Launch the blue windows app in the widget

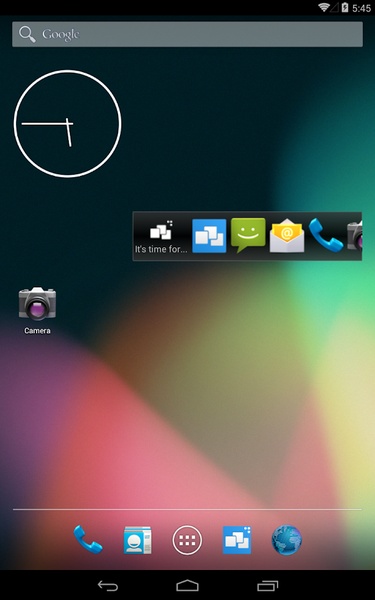click(209, 236)
